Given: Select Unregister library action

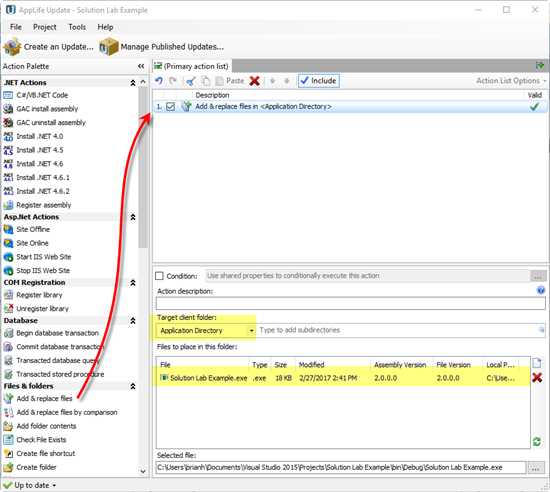Looking at the screenshot, I should pos(36,309).
